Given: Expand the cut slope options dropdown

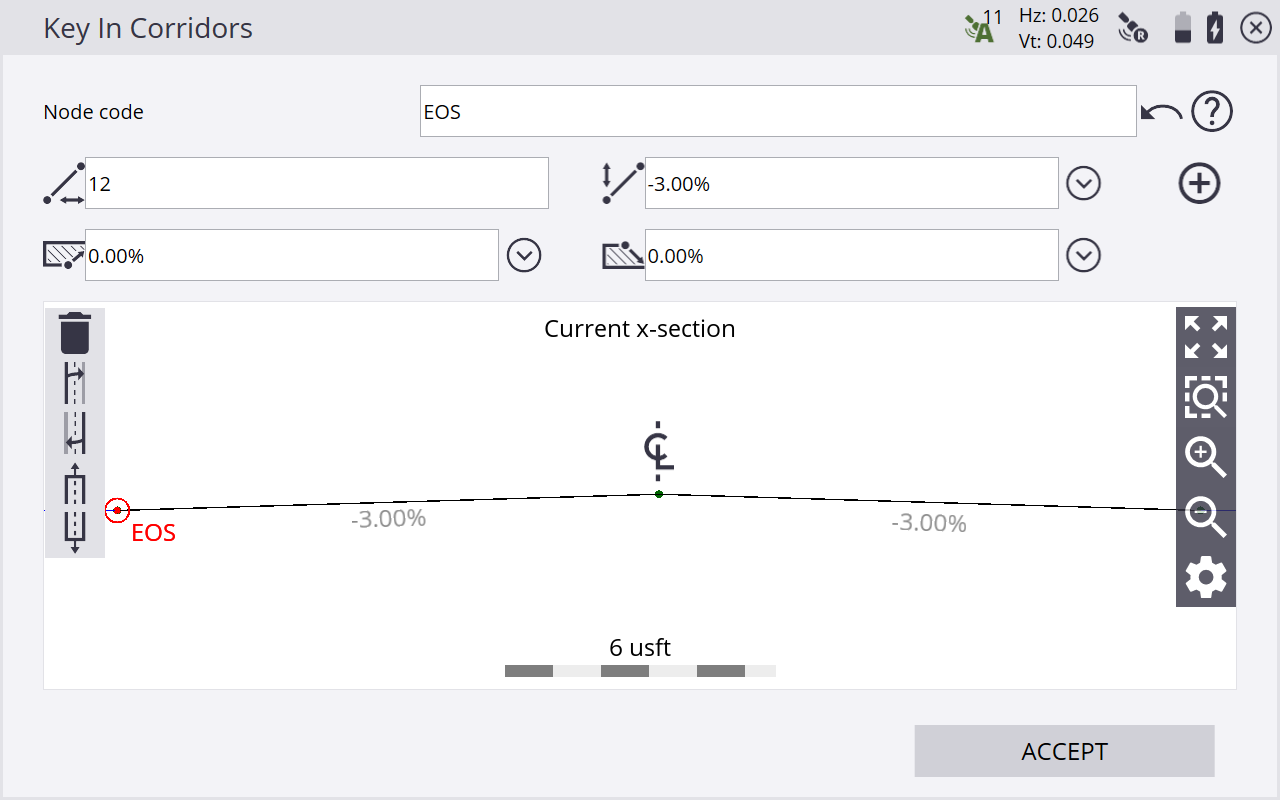Looking at the screenshot, I should (x=524, y=256).
